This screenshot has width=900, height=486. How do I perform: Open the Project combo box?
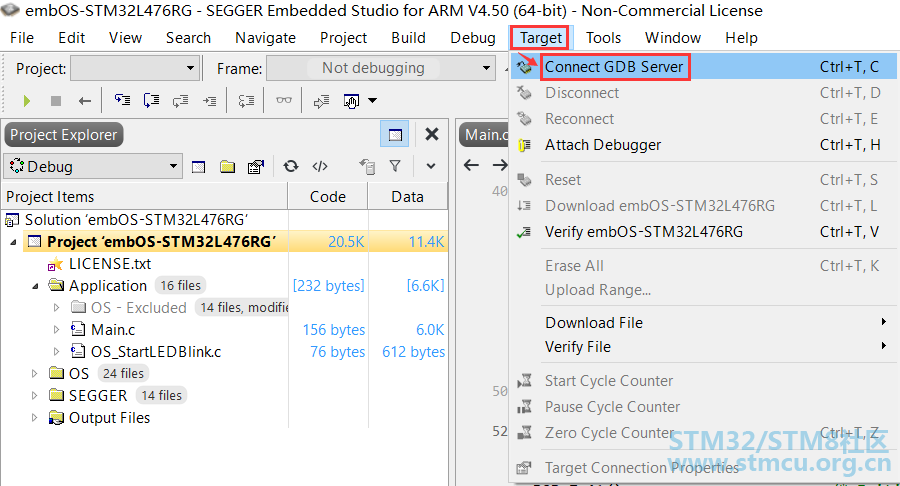(135, 68)
